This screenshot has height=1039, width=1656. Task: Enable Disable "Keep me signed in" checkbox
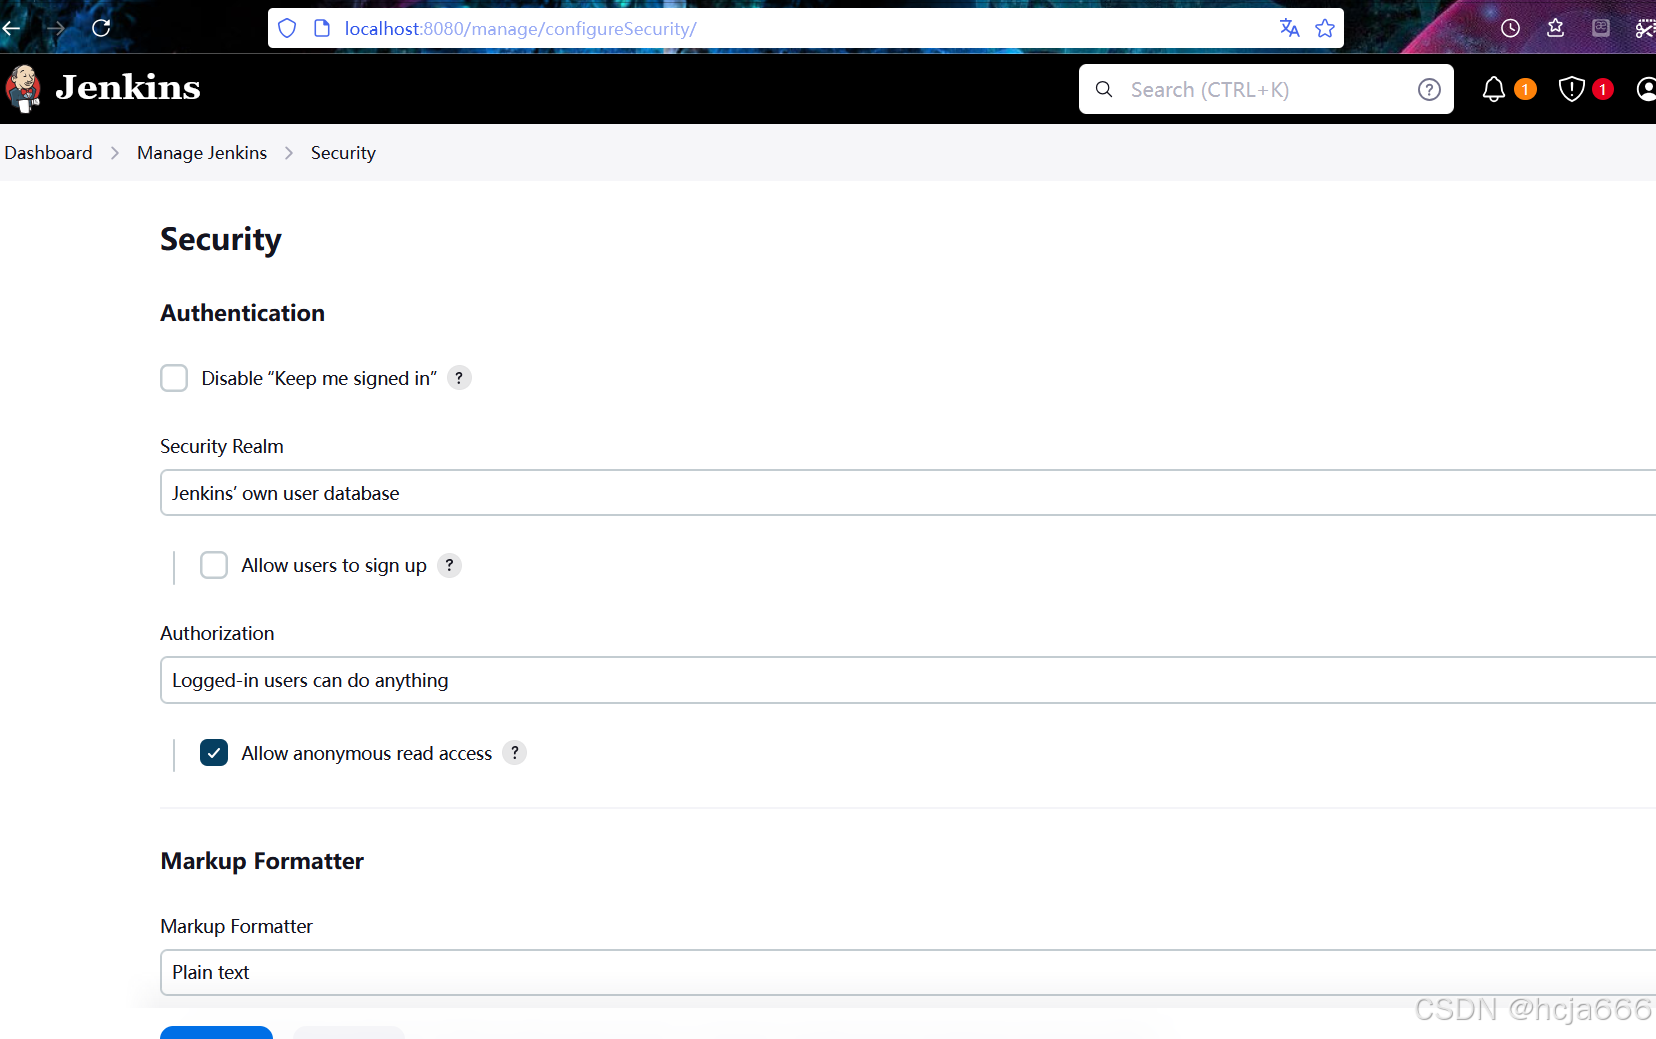174,378
